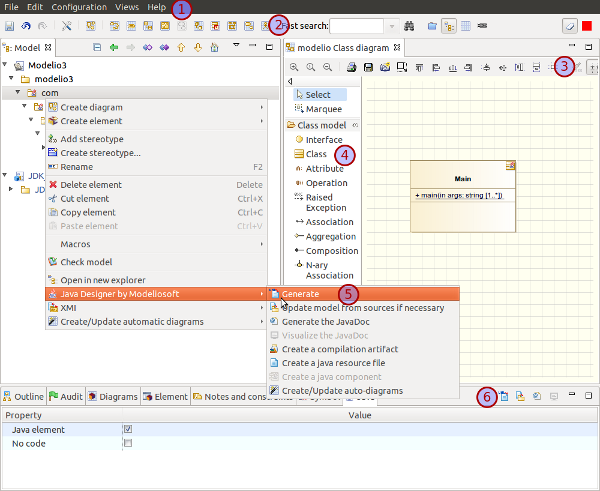This screenshot has width=600, height=491.
Task: Open the binoculars search icon
Action: [409, 26]
